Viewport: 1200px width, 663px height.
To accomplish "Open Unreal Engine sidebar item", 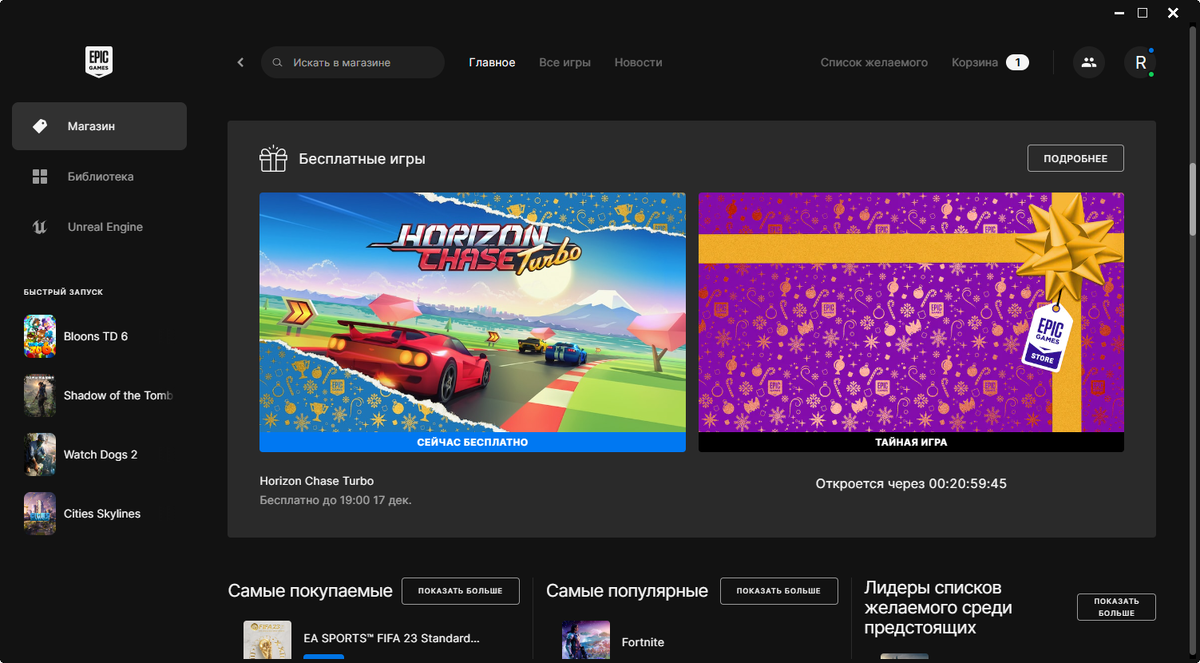I will (99, 227).
